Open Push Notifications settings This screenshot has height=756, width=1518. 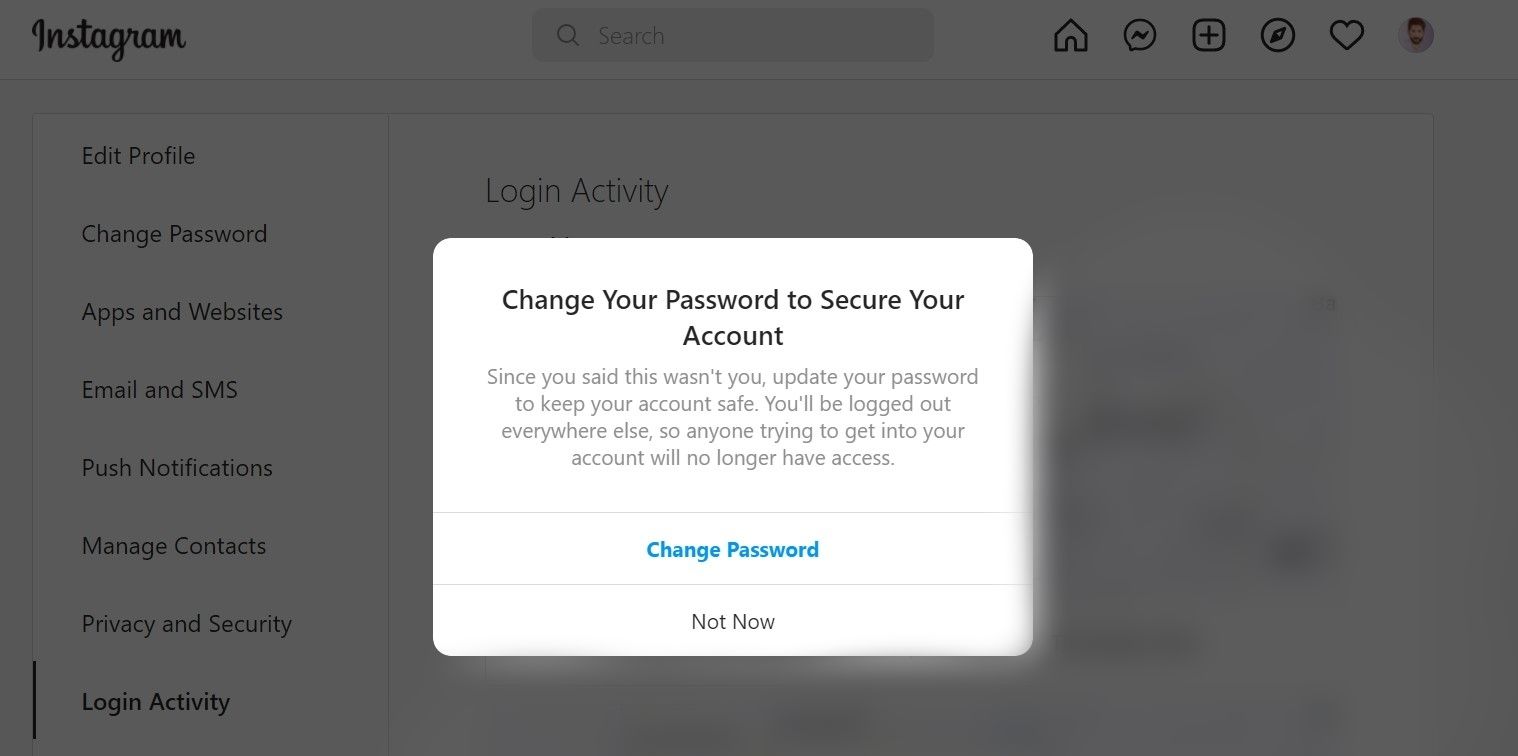[177, 468]
